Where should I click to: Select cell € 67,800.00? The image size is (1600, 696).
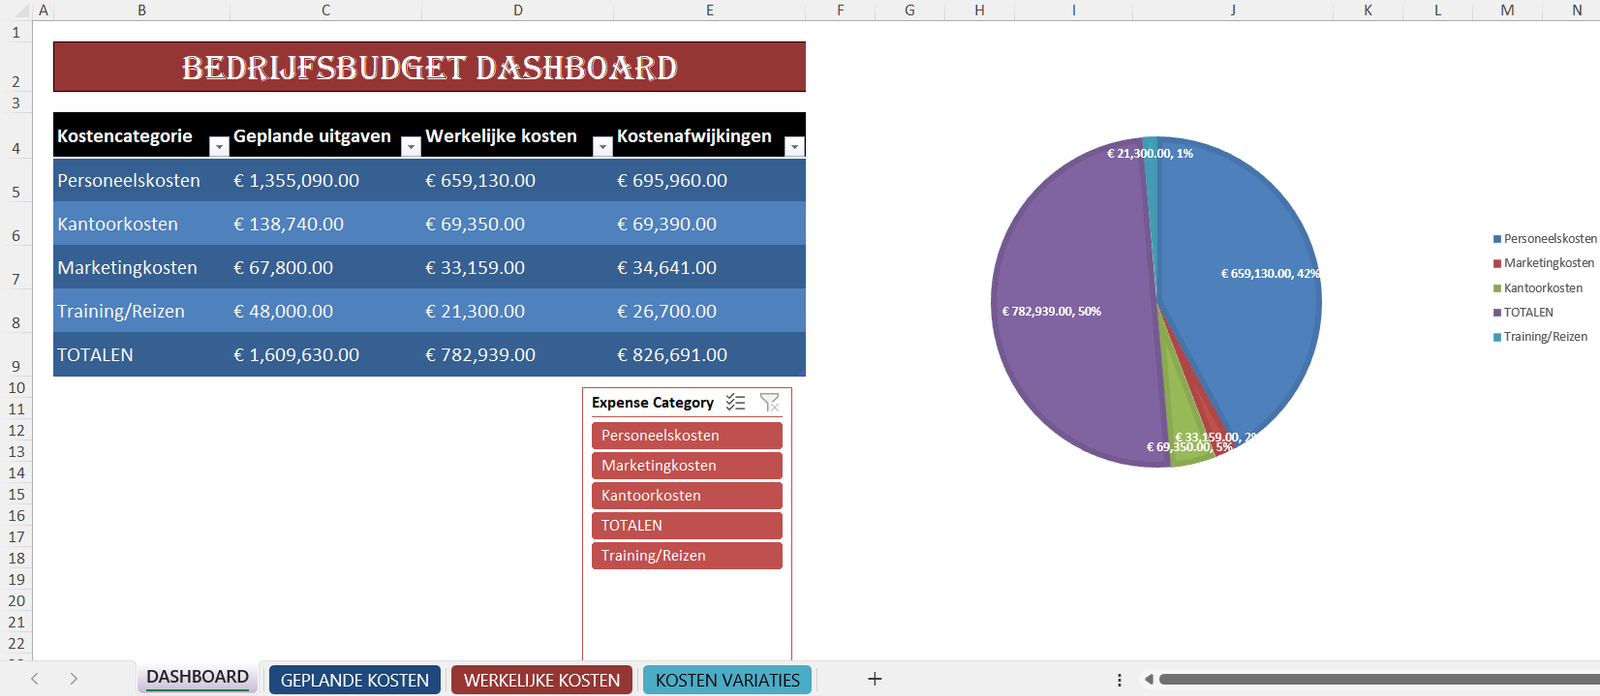click(326, 267)
